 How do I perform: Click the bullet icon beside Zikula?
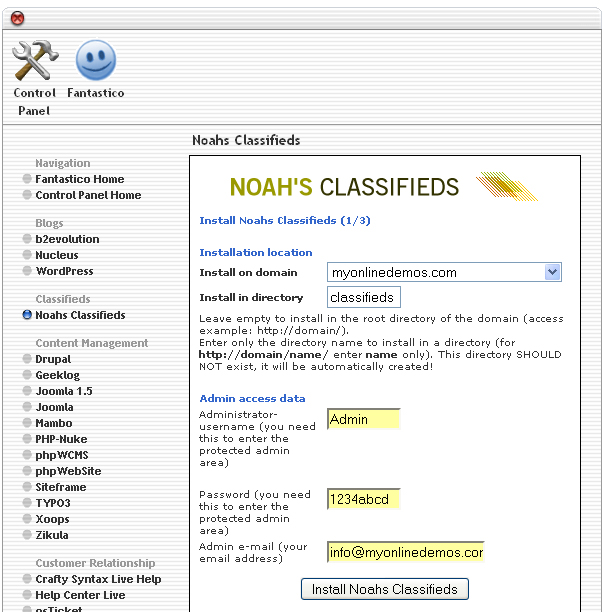tap(27, 535)
